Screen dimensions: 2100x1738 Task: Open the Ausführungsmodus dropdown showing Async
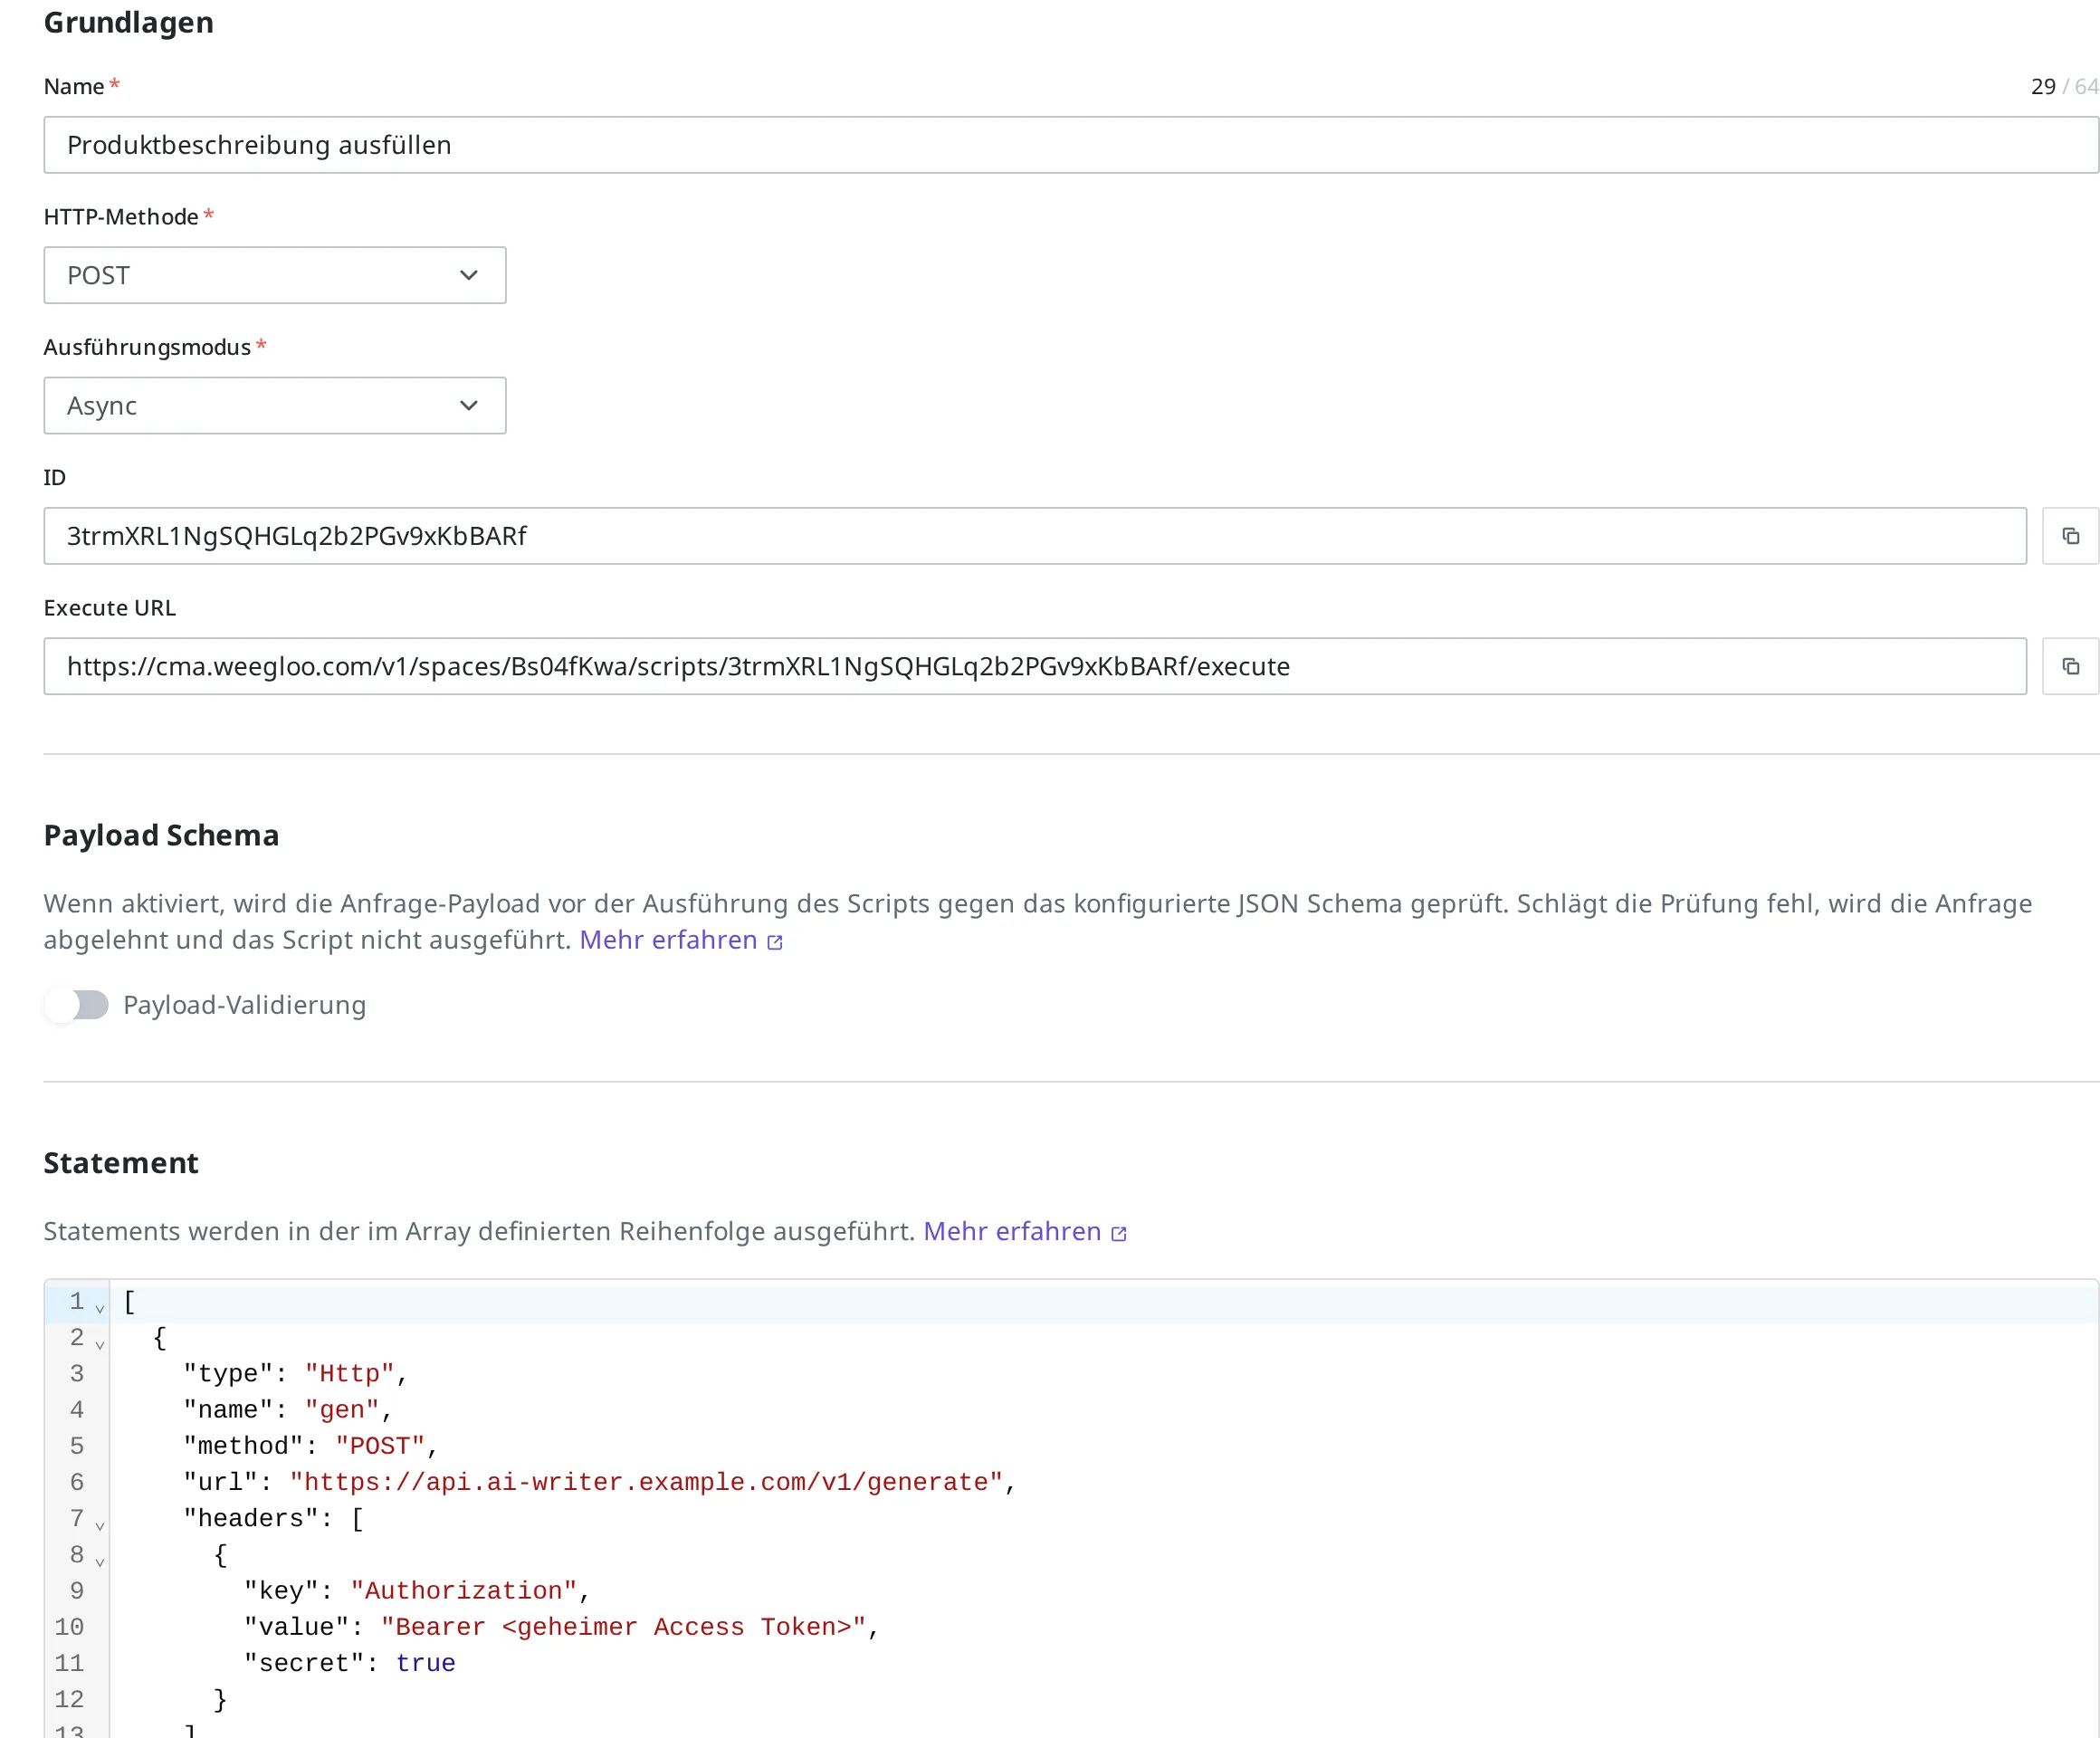(x=275, y=405)
